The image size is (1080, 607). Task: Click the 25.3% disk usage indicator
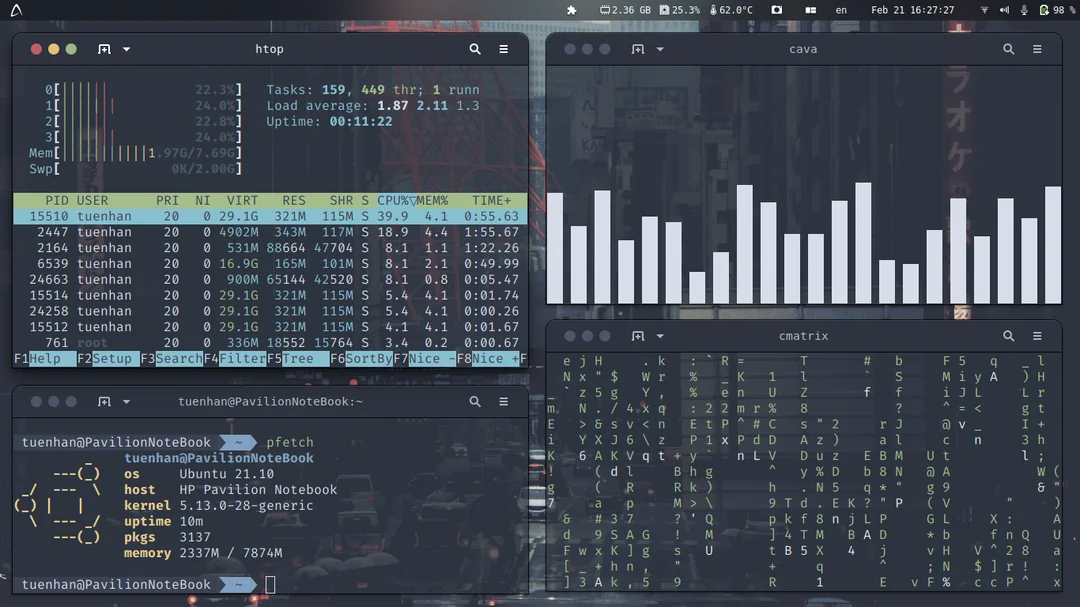[679, 10]
